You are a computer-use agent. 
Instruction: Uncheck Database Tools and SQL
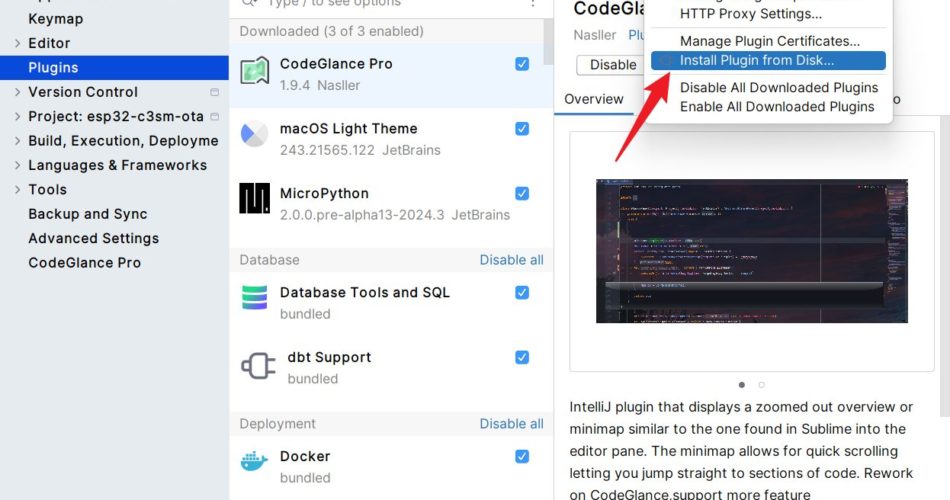pyautogui.click(x=522, y=293)
